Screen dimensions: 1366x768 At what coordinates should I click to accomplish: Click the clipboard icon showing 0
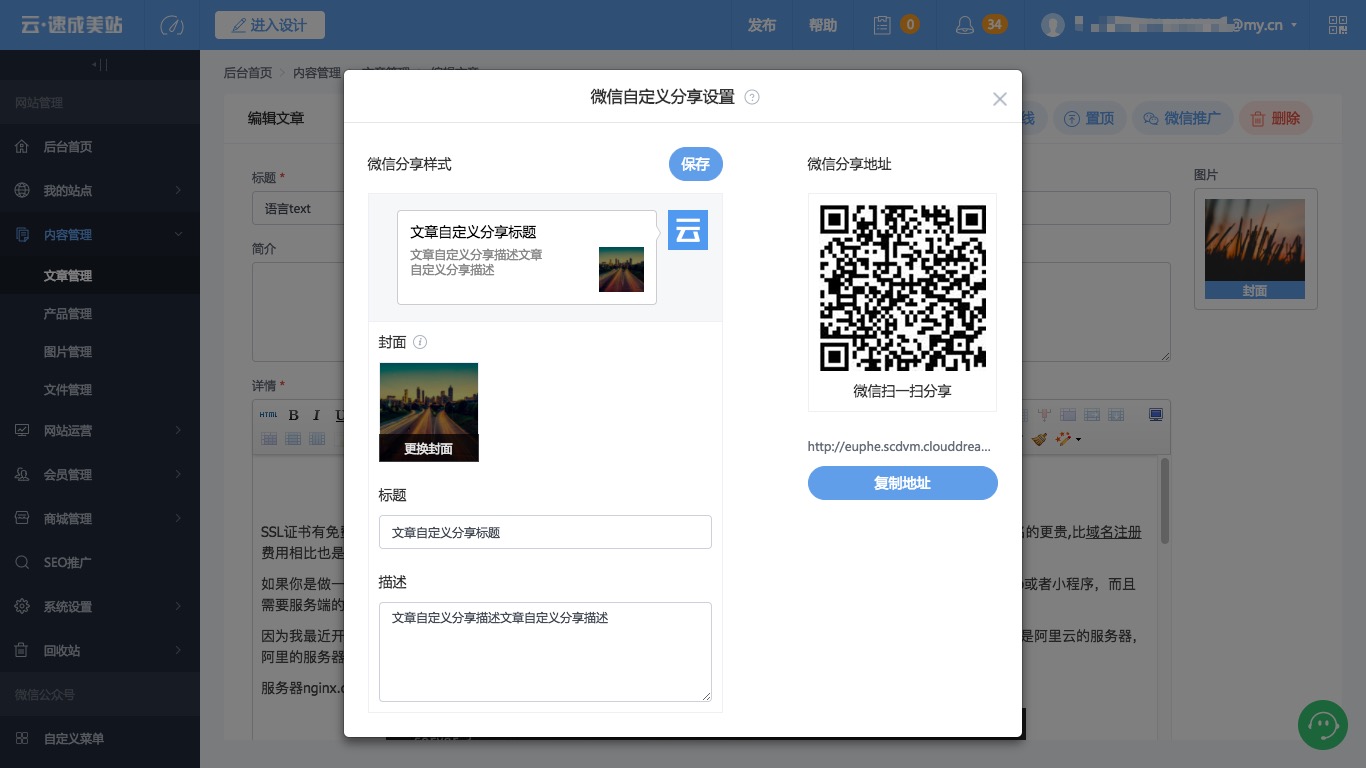[884, 25]
